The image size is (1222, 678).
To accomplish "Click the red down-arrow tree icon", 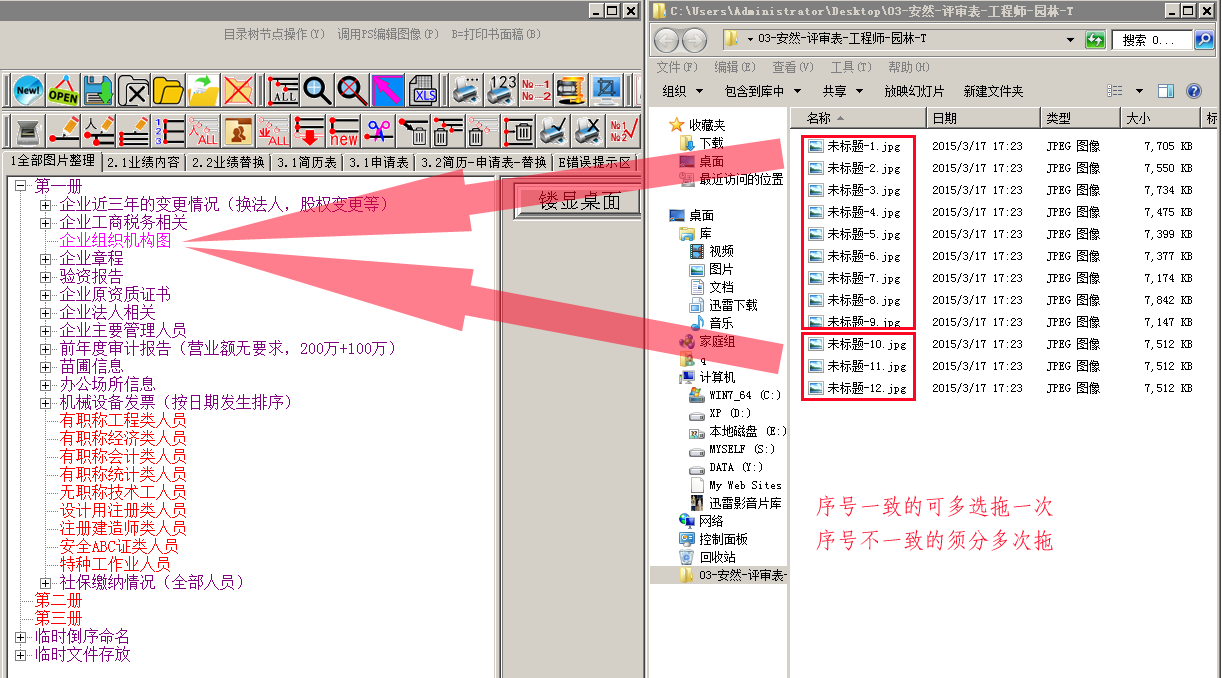I will pyautogui.click(x=308, y=130).
